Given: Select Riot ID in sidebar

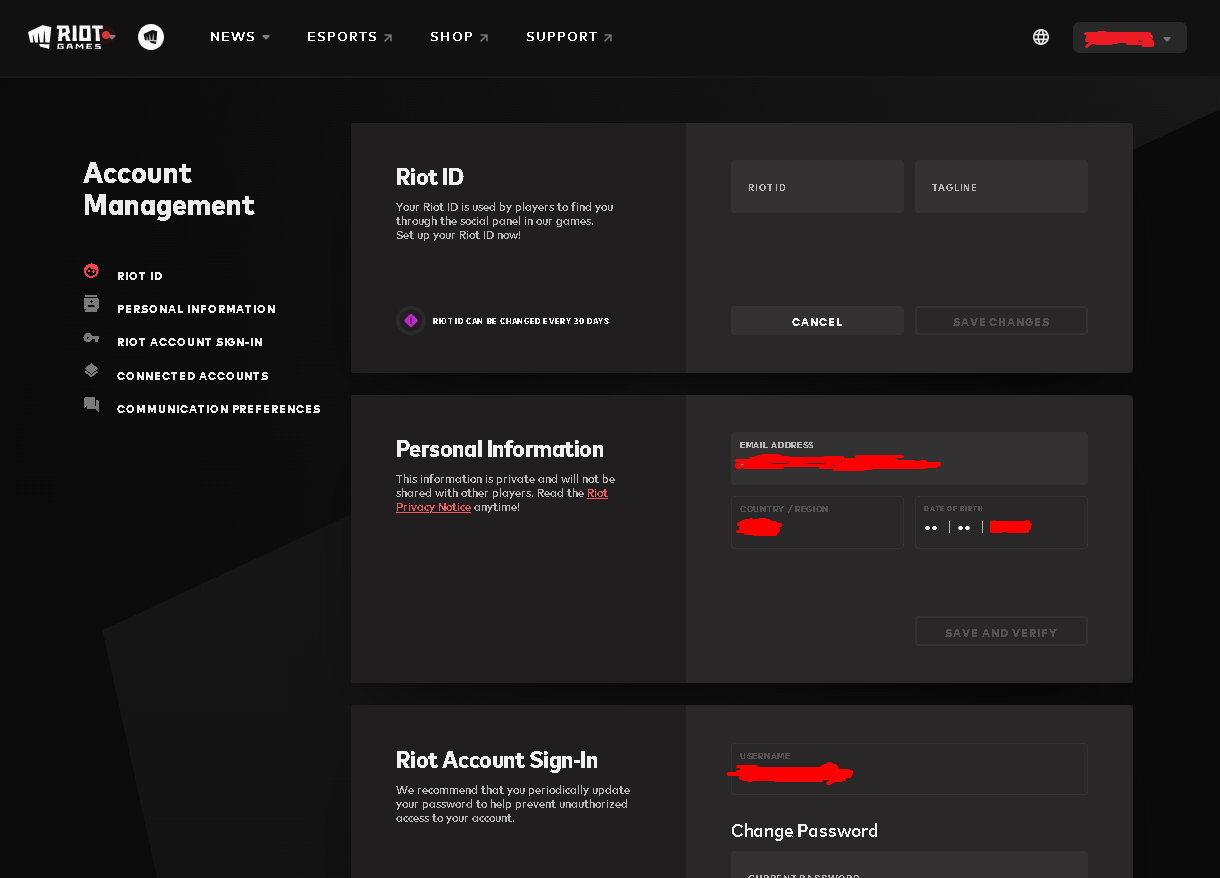Looking at the screenshot, I should pyautogui.click(x=140, y=276).
